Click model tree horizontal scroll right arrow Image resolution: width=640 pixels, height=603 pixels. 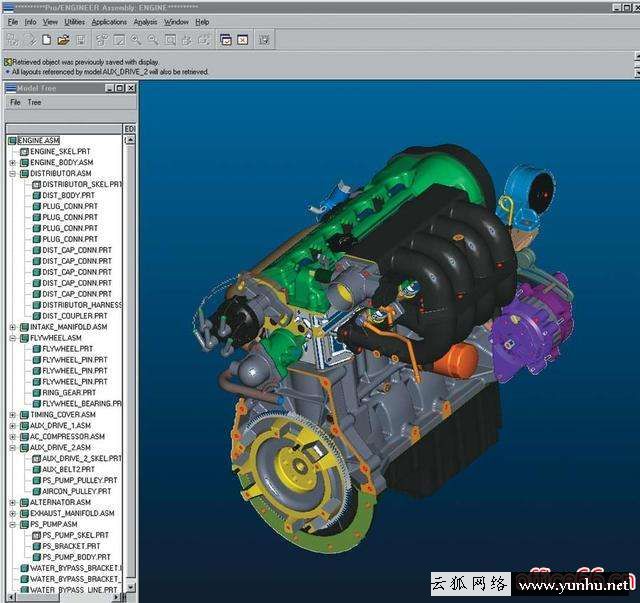pos(118,598)
